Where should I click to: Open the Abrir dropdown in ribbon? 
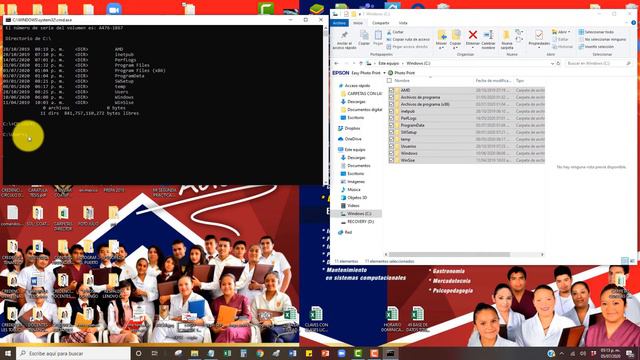click(x=561, y=32)
